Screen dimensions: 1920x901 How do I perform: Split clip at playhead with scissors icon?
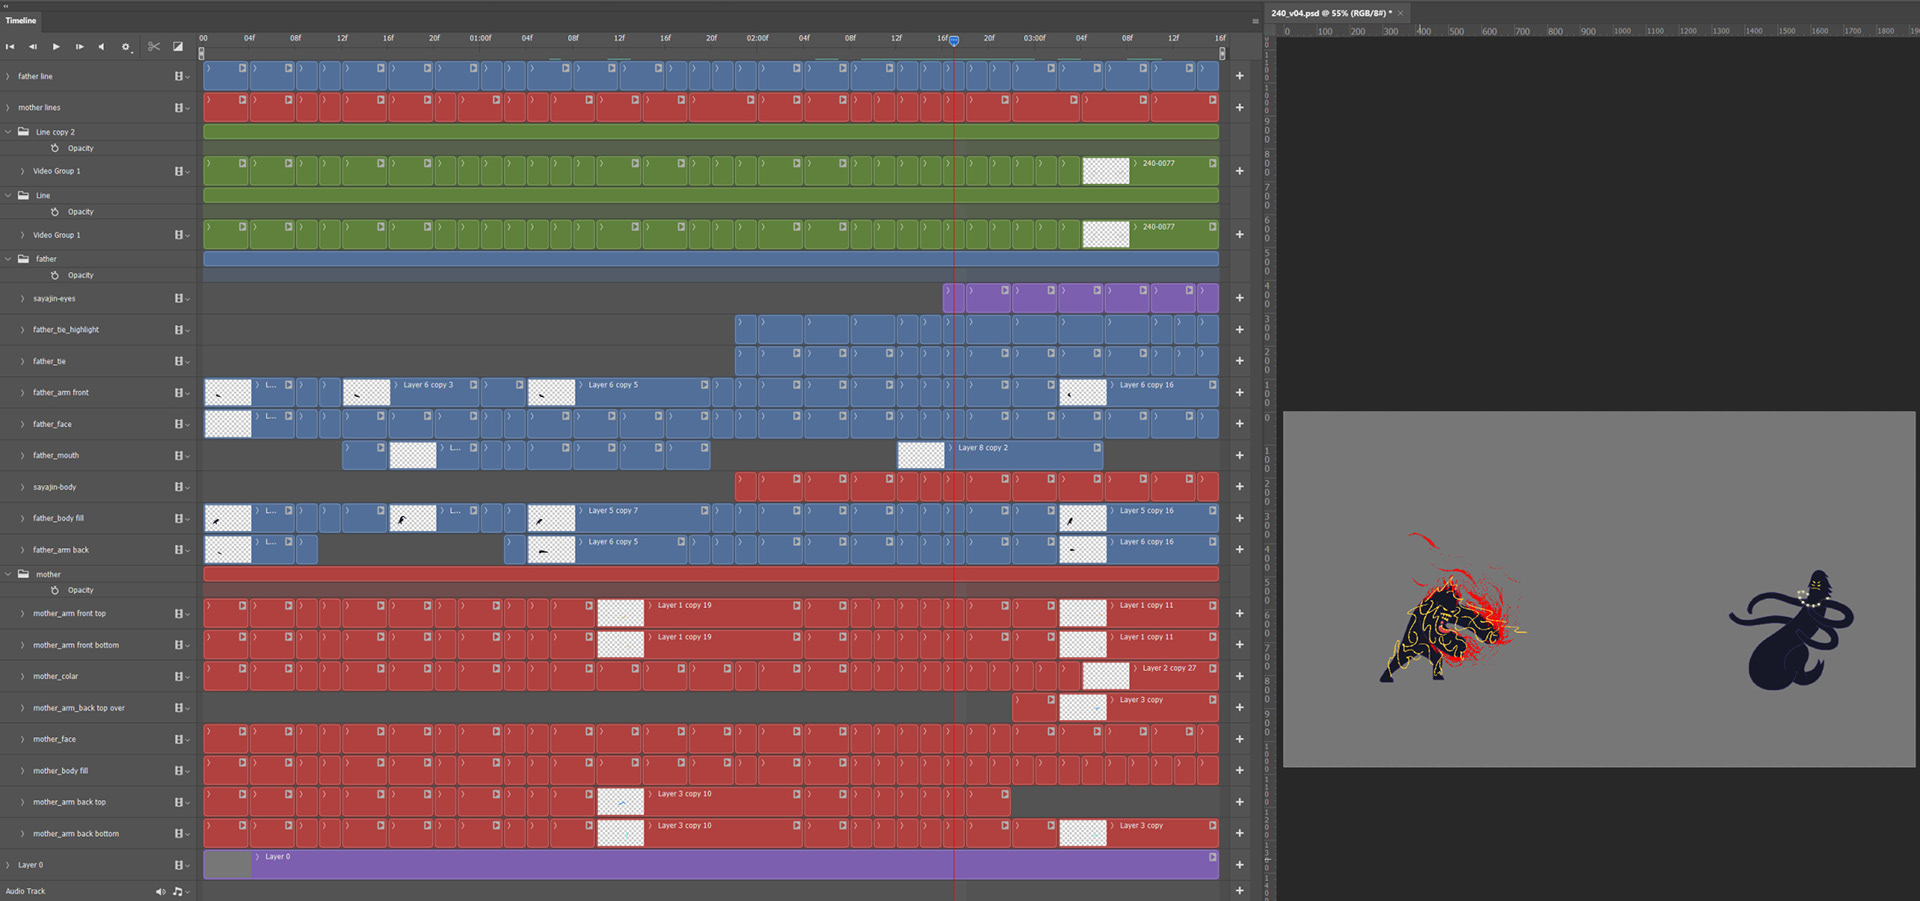154,47
